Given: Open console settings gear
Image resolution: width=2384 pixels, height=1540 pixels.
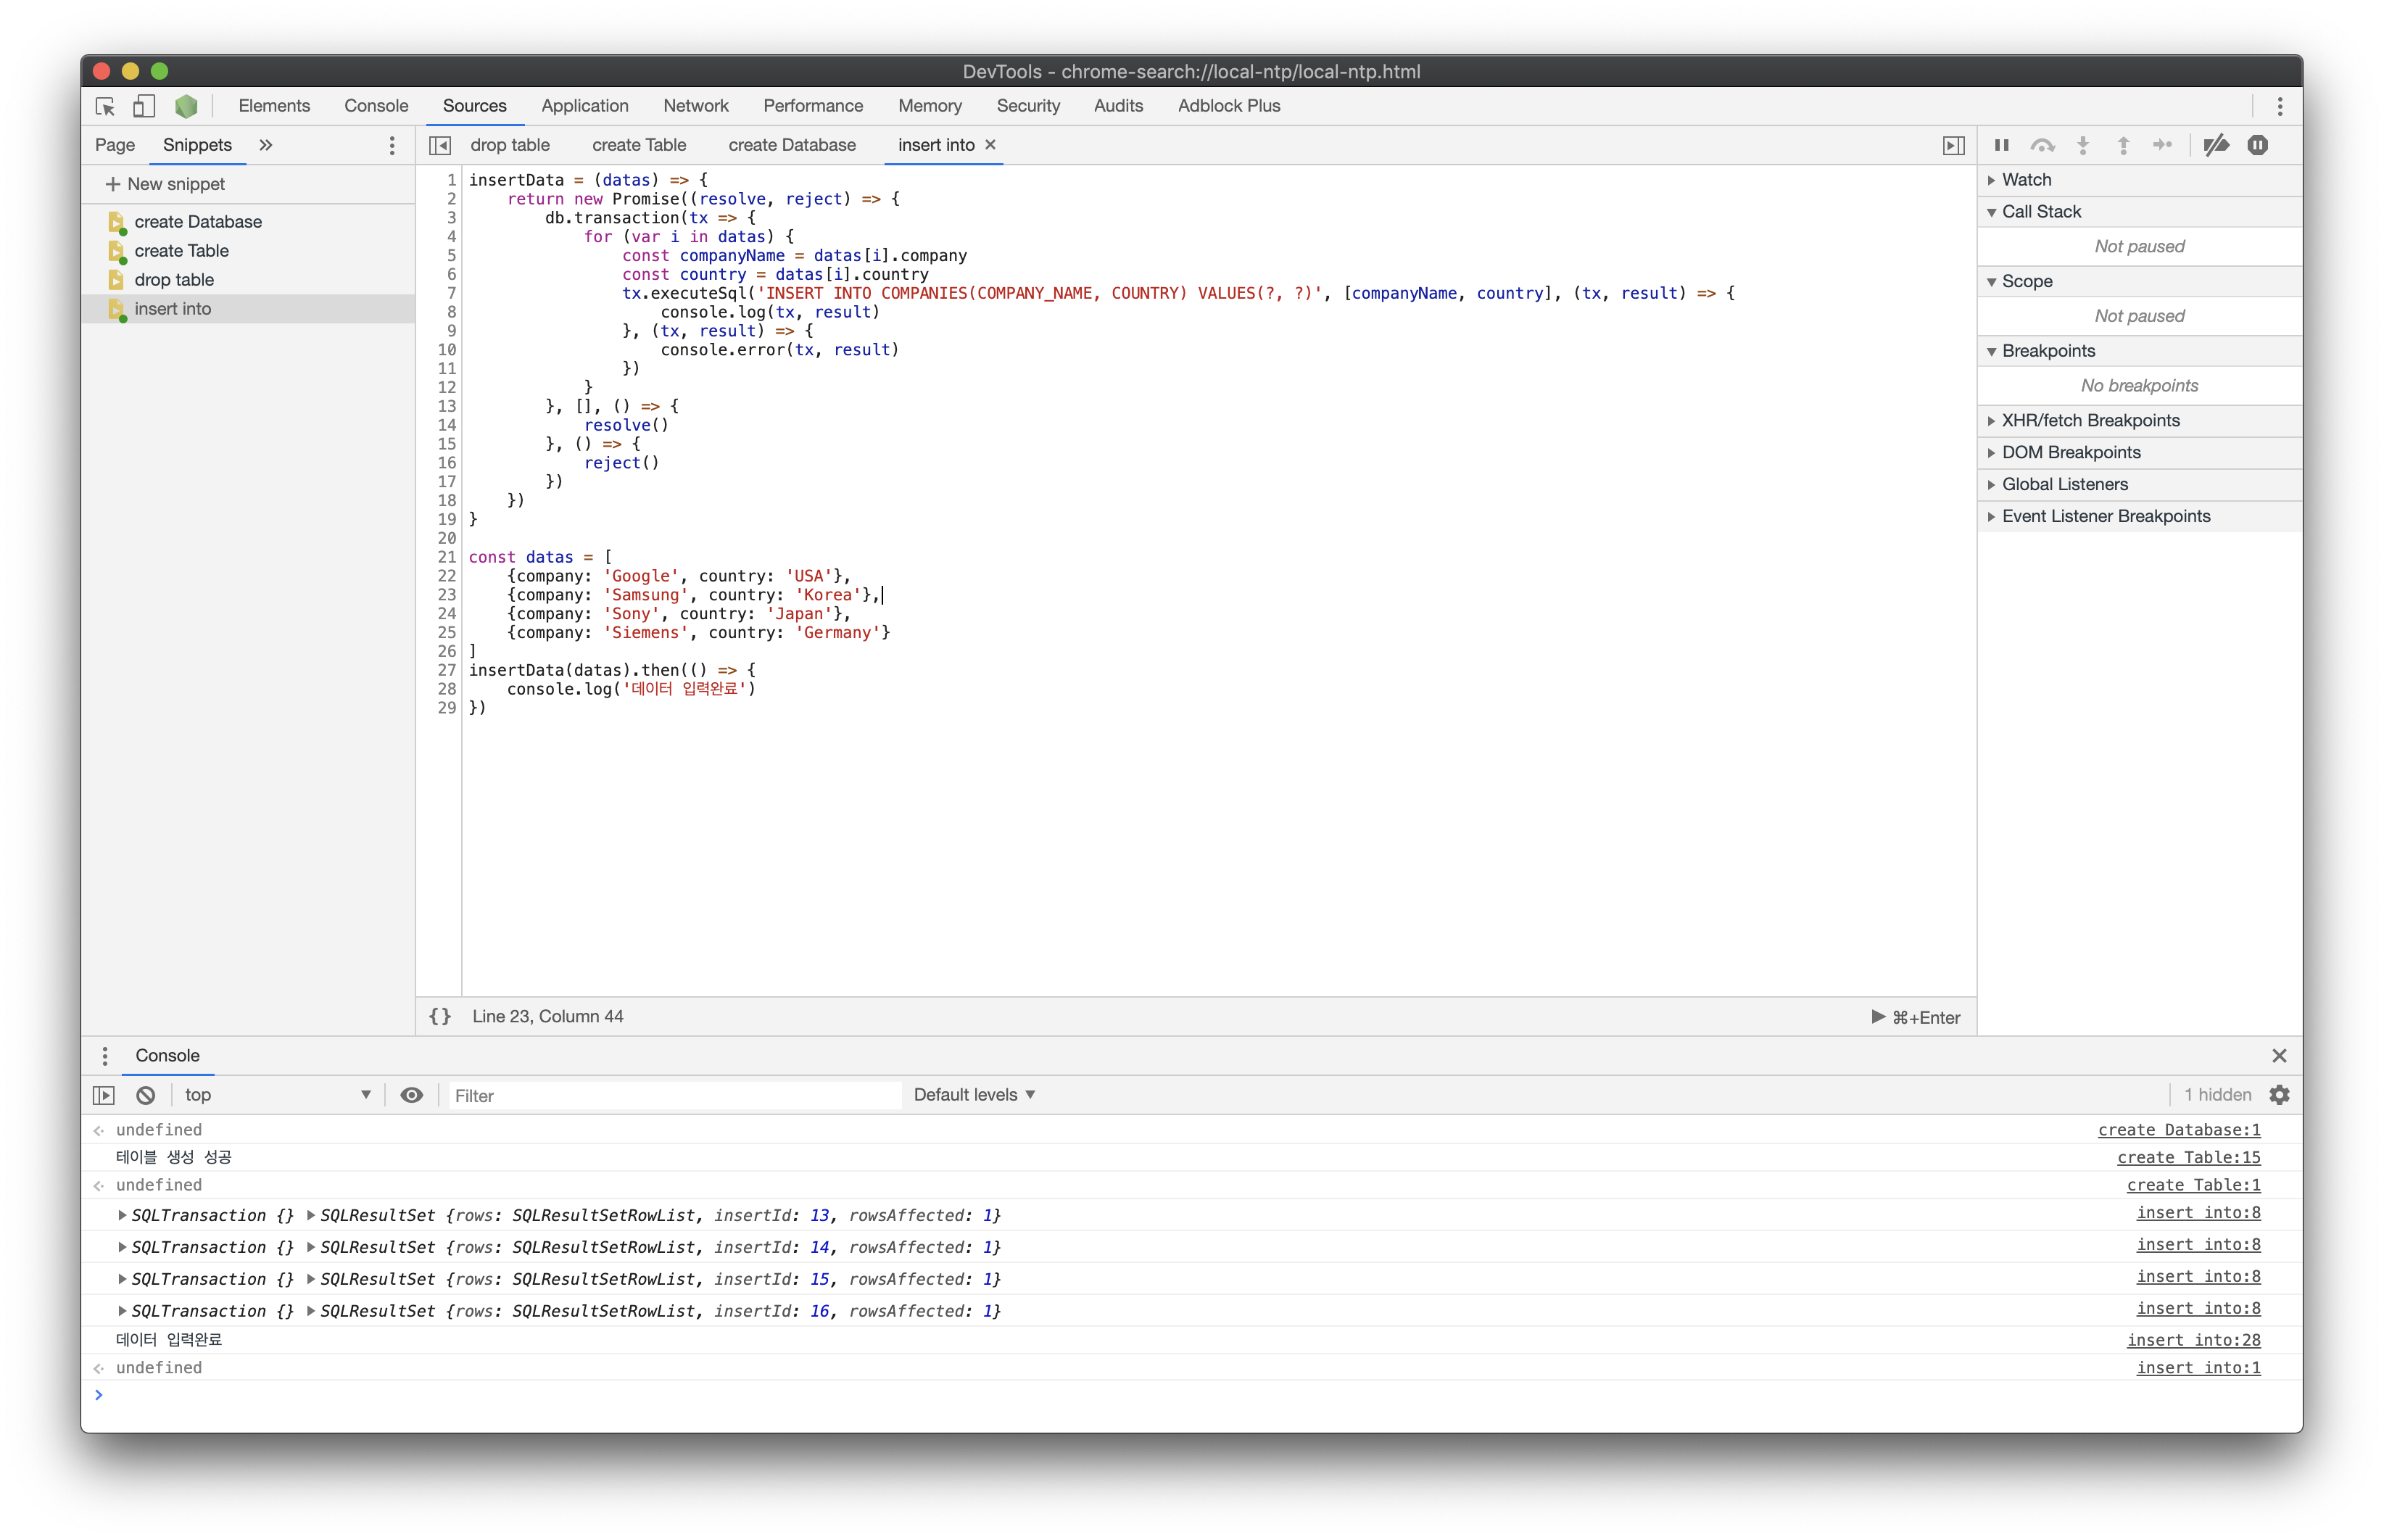Looking at the screenshot, I should click(2279, 1095).
